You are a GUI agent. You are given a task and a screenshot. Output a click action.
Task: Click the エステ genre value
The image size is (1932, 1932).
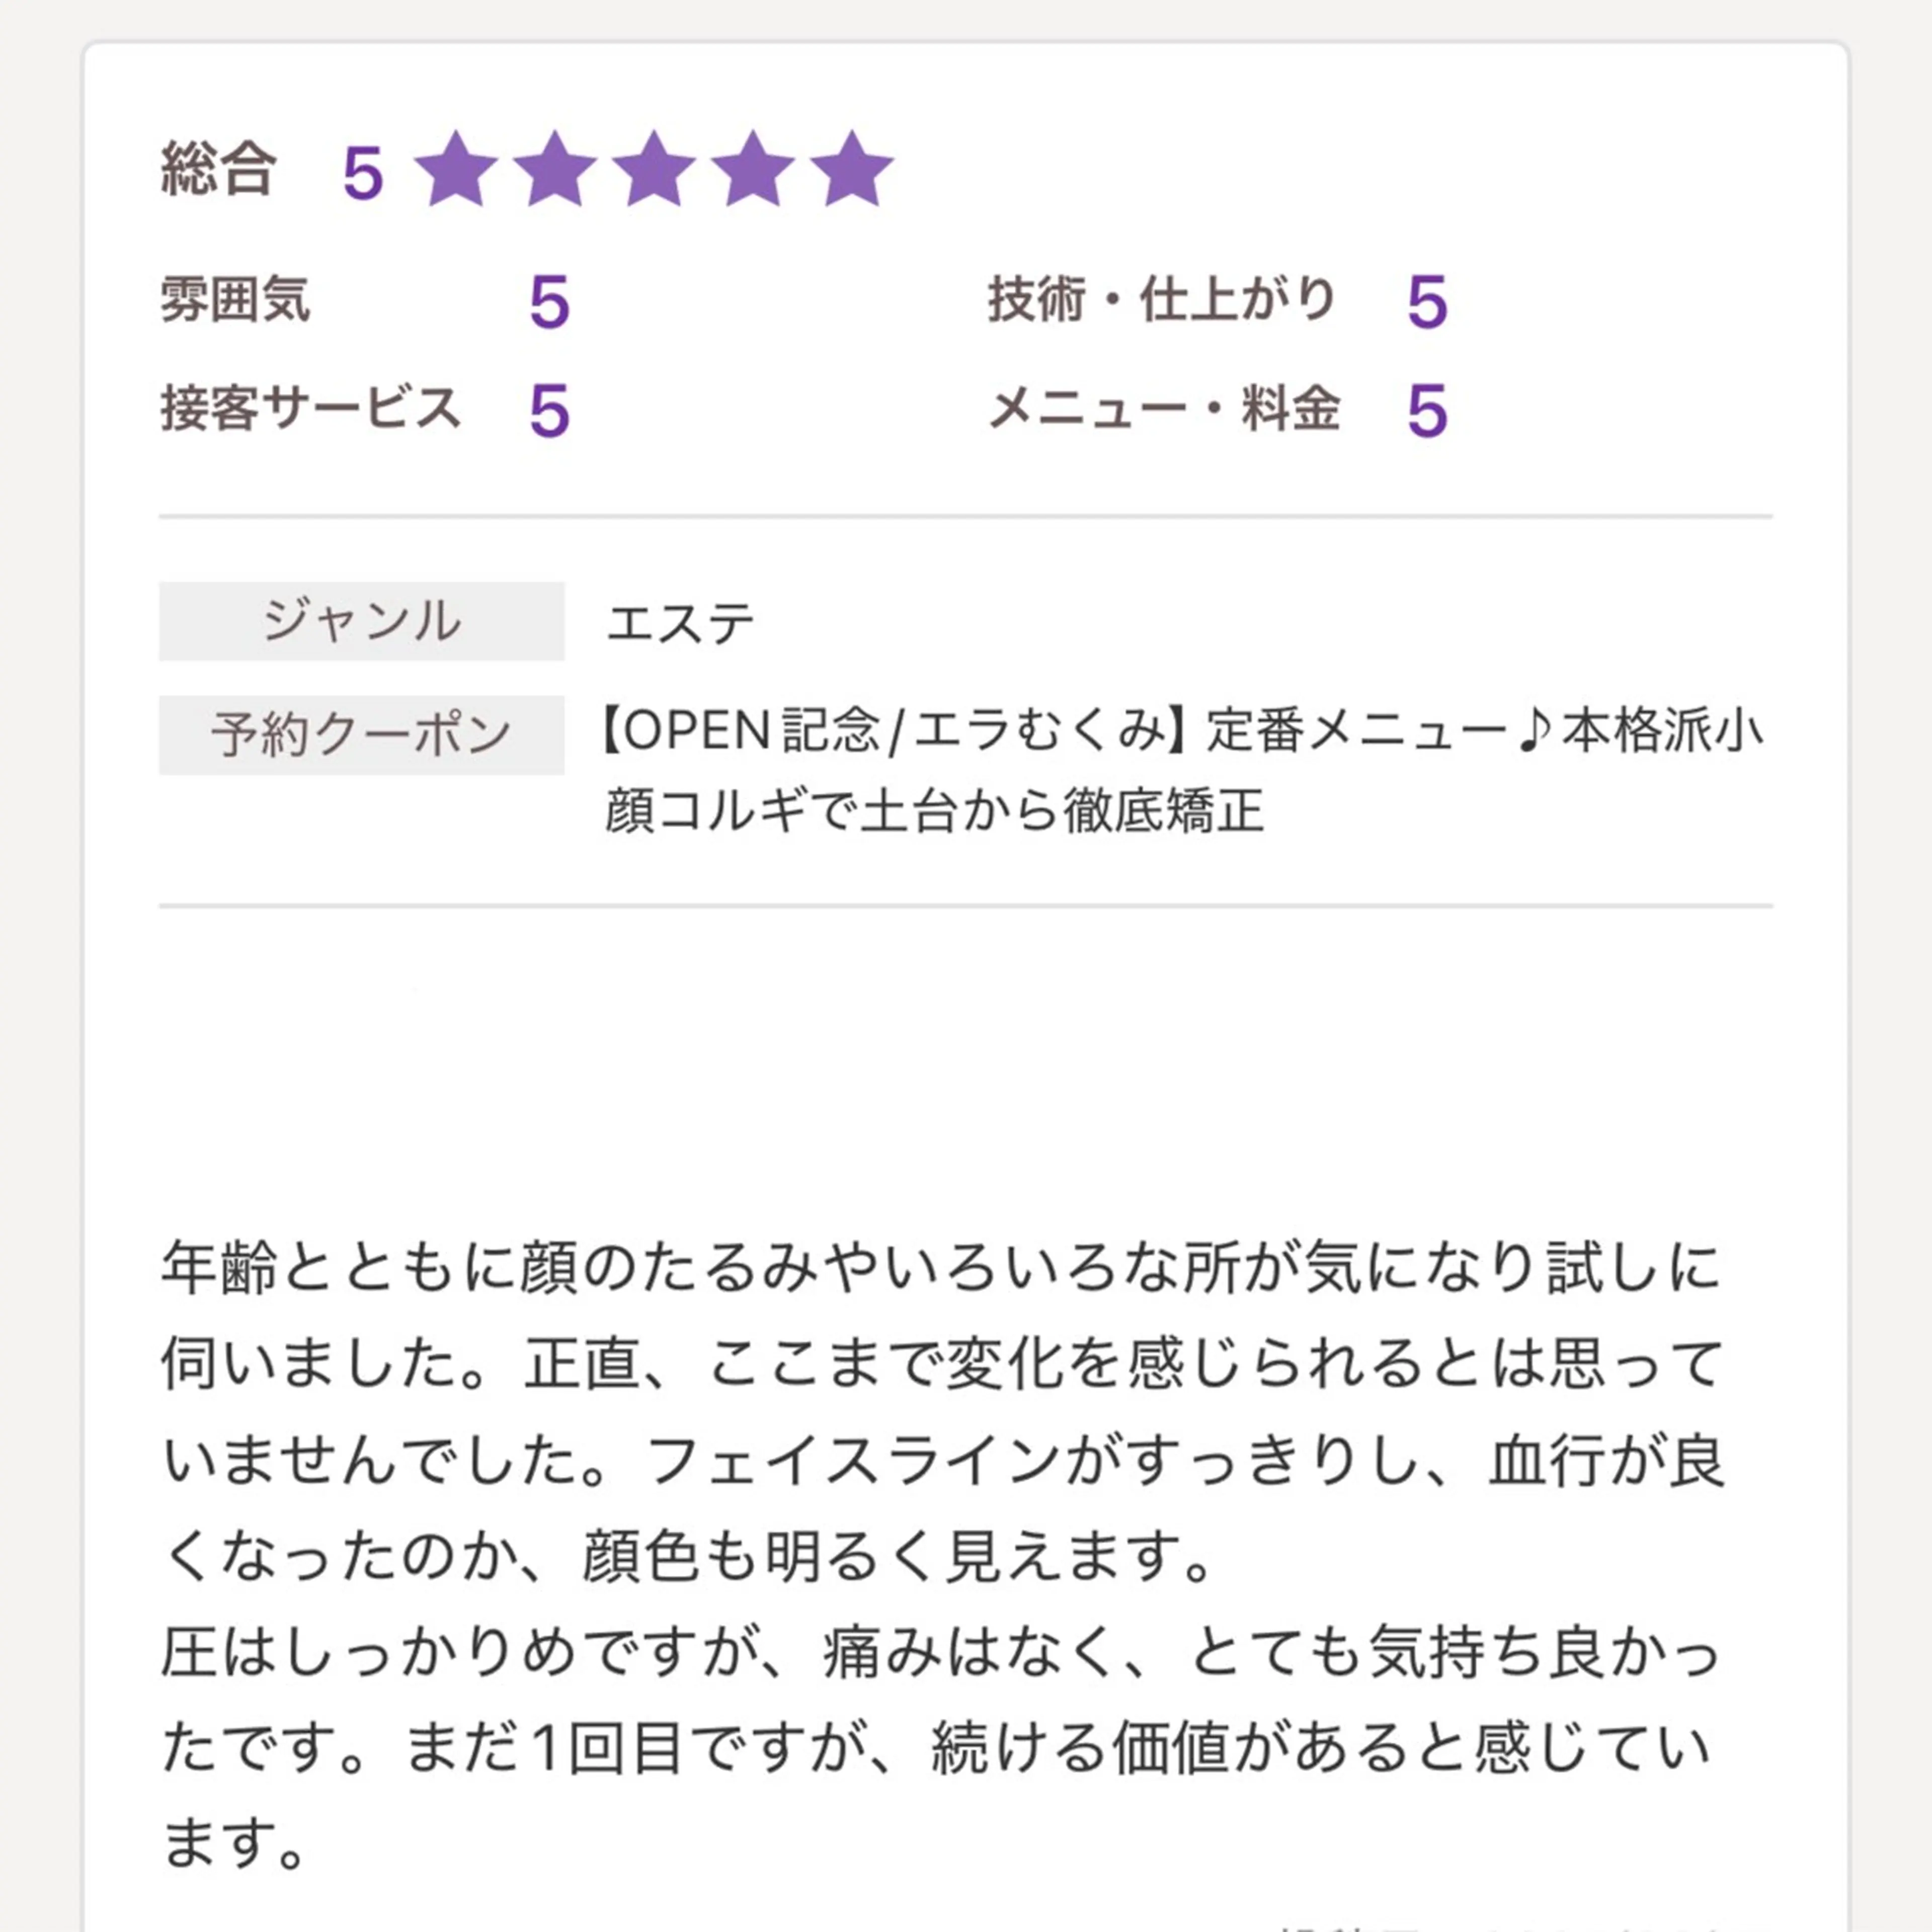pyautogui.click(x=680, y=624)
